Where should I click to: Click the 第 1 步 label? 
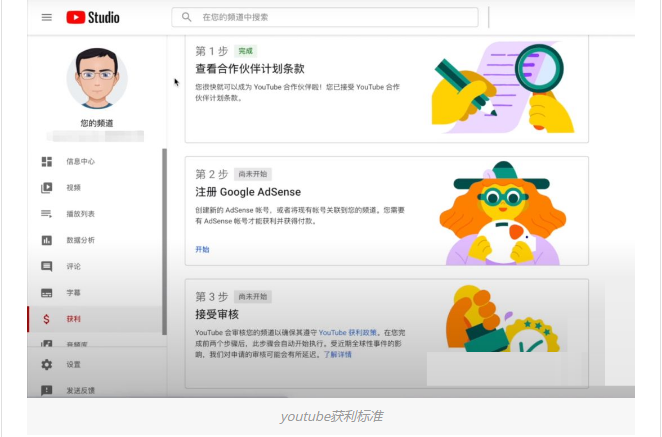point(212,51)
